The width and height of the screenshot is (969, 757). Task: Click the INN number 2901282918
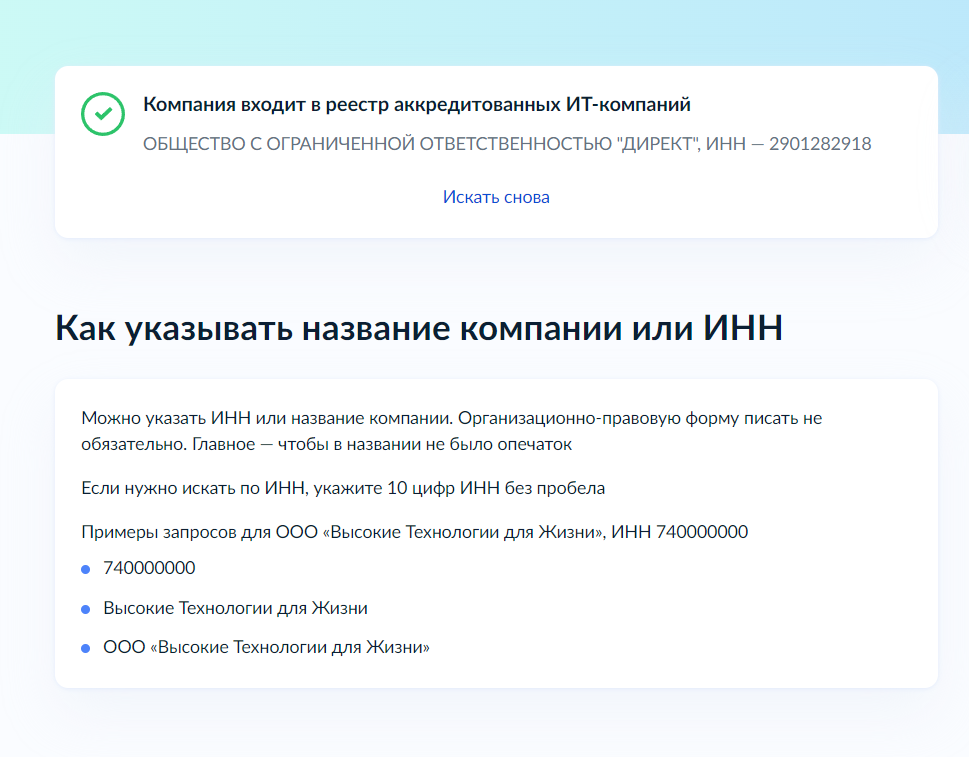(820, 144)
